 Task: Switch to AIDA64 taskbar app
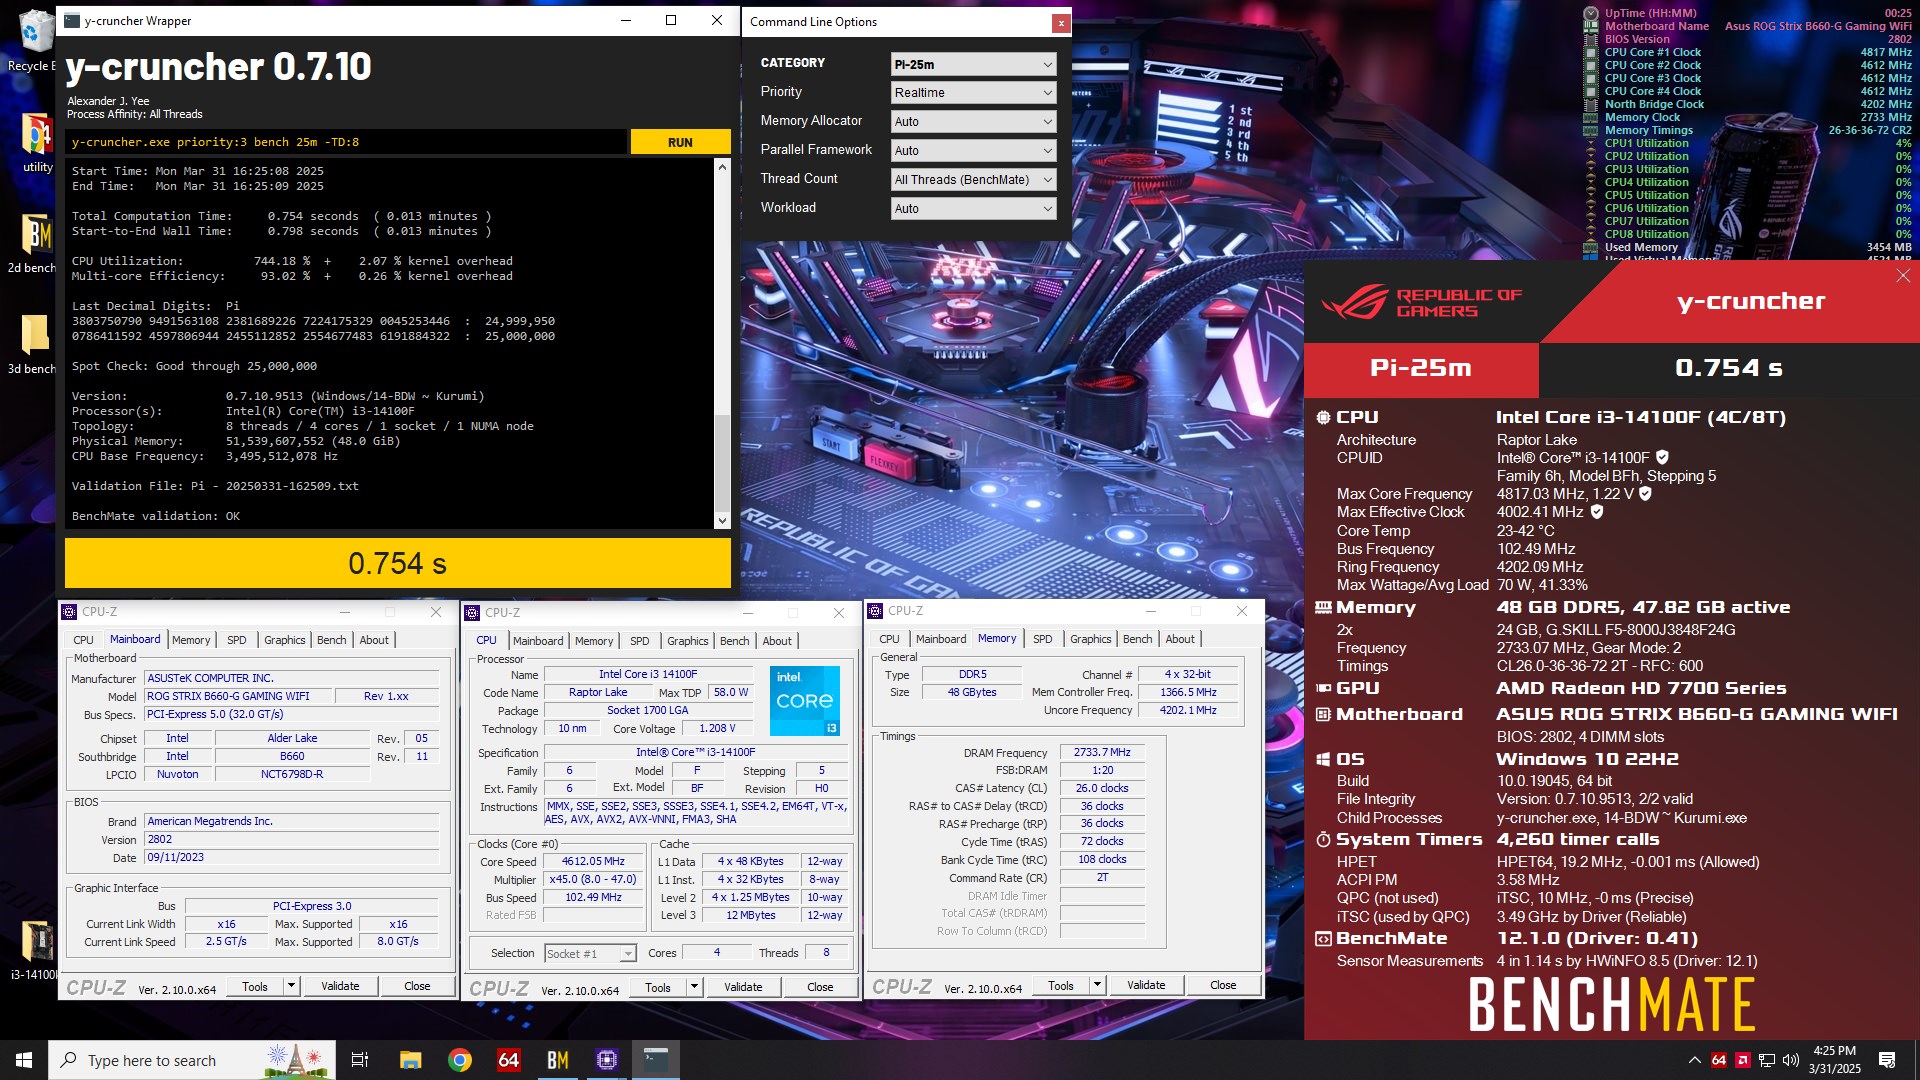[509, 1060]
